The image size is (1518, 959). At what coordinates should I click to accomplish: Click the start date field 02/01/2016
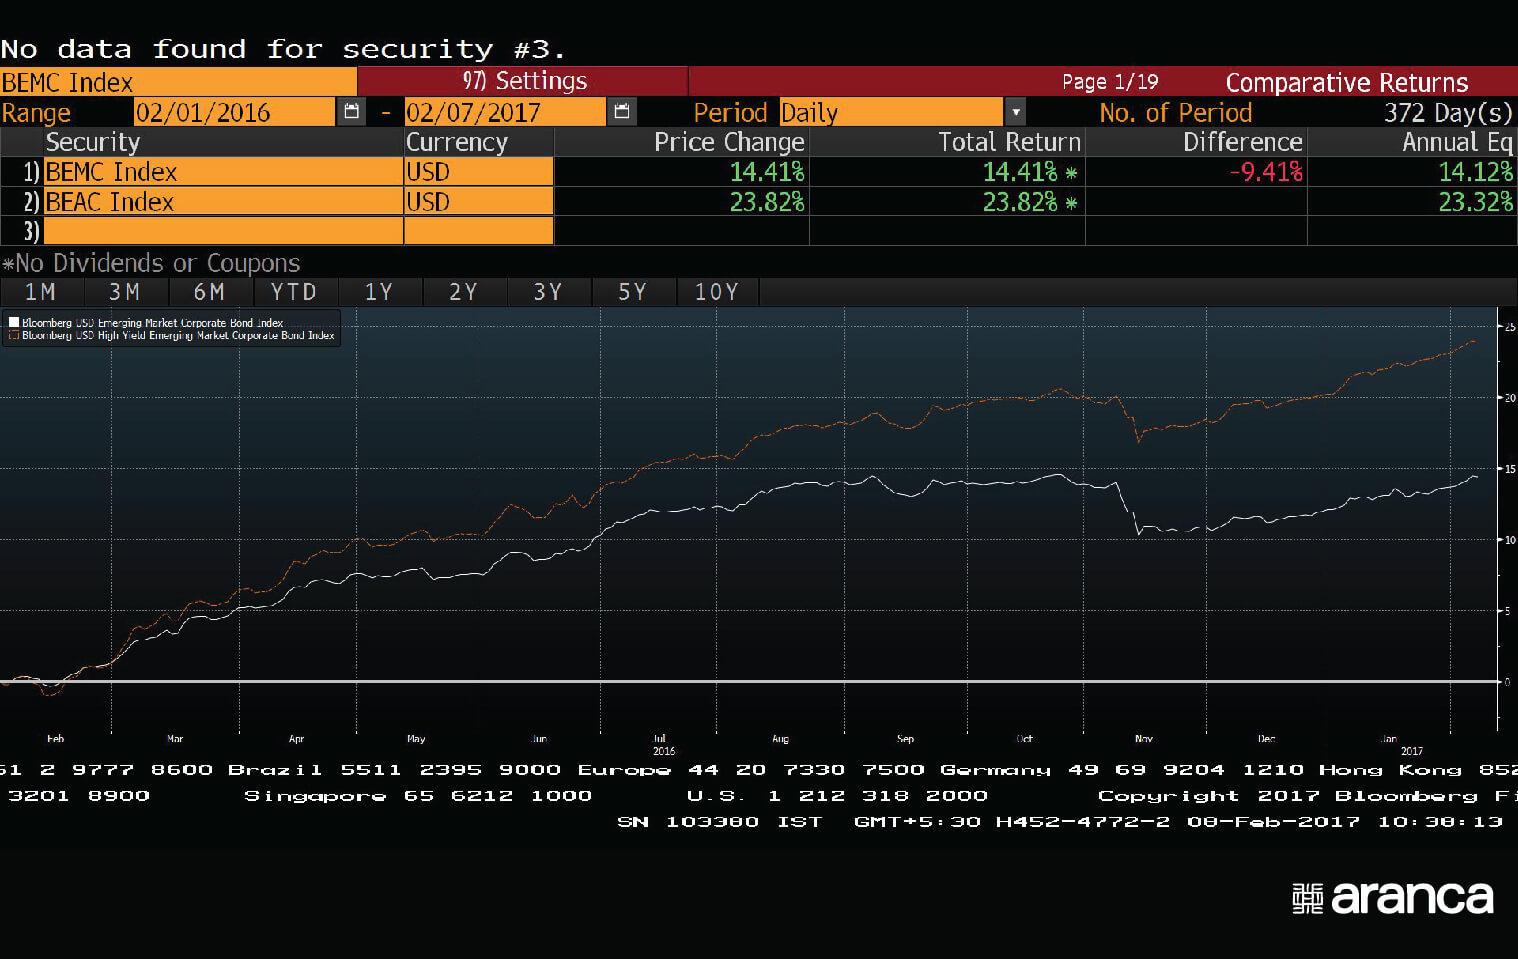click(234, 112)
